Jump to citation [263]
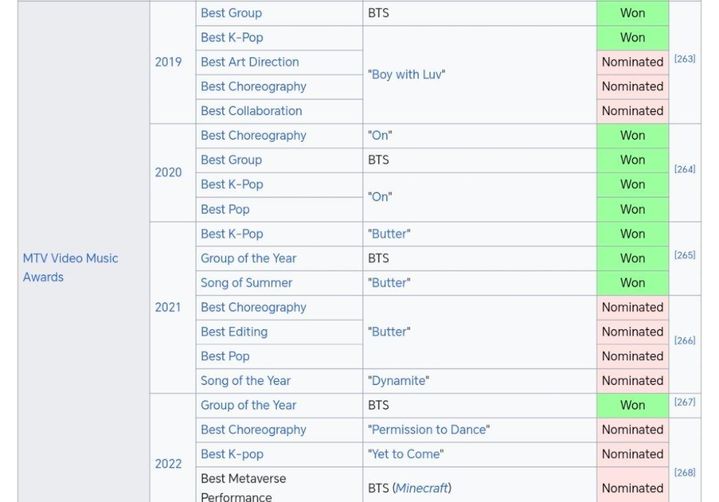 click(685, 59)
